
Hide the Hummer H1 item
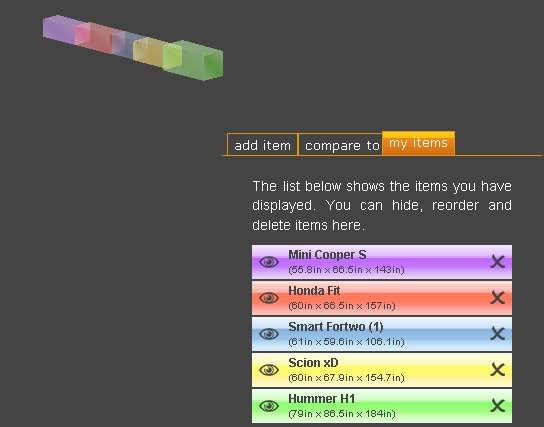click(269, 406)
